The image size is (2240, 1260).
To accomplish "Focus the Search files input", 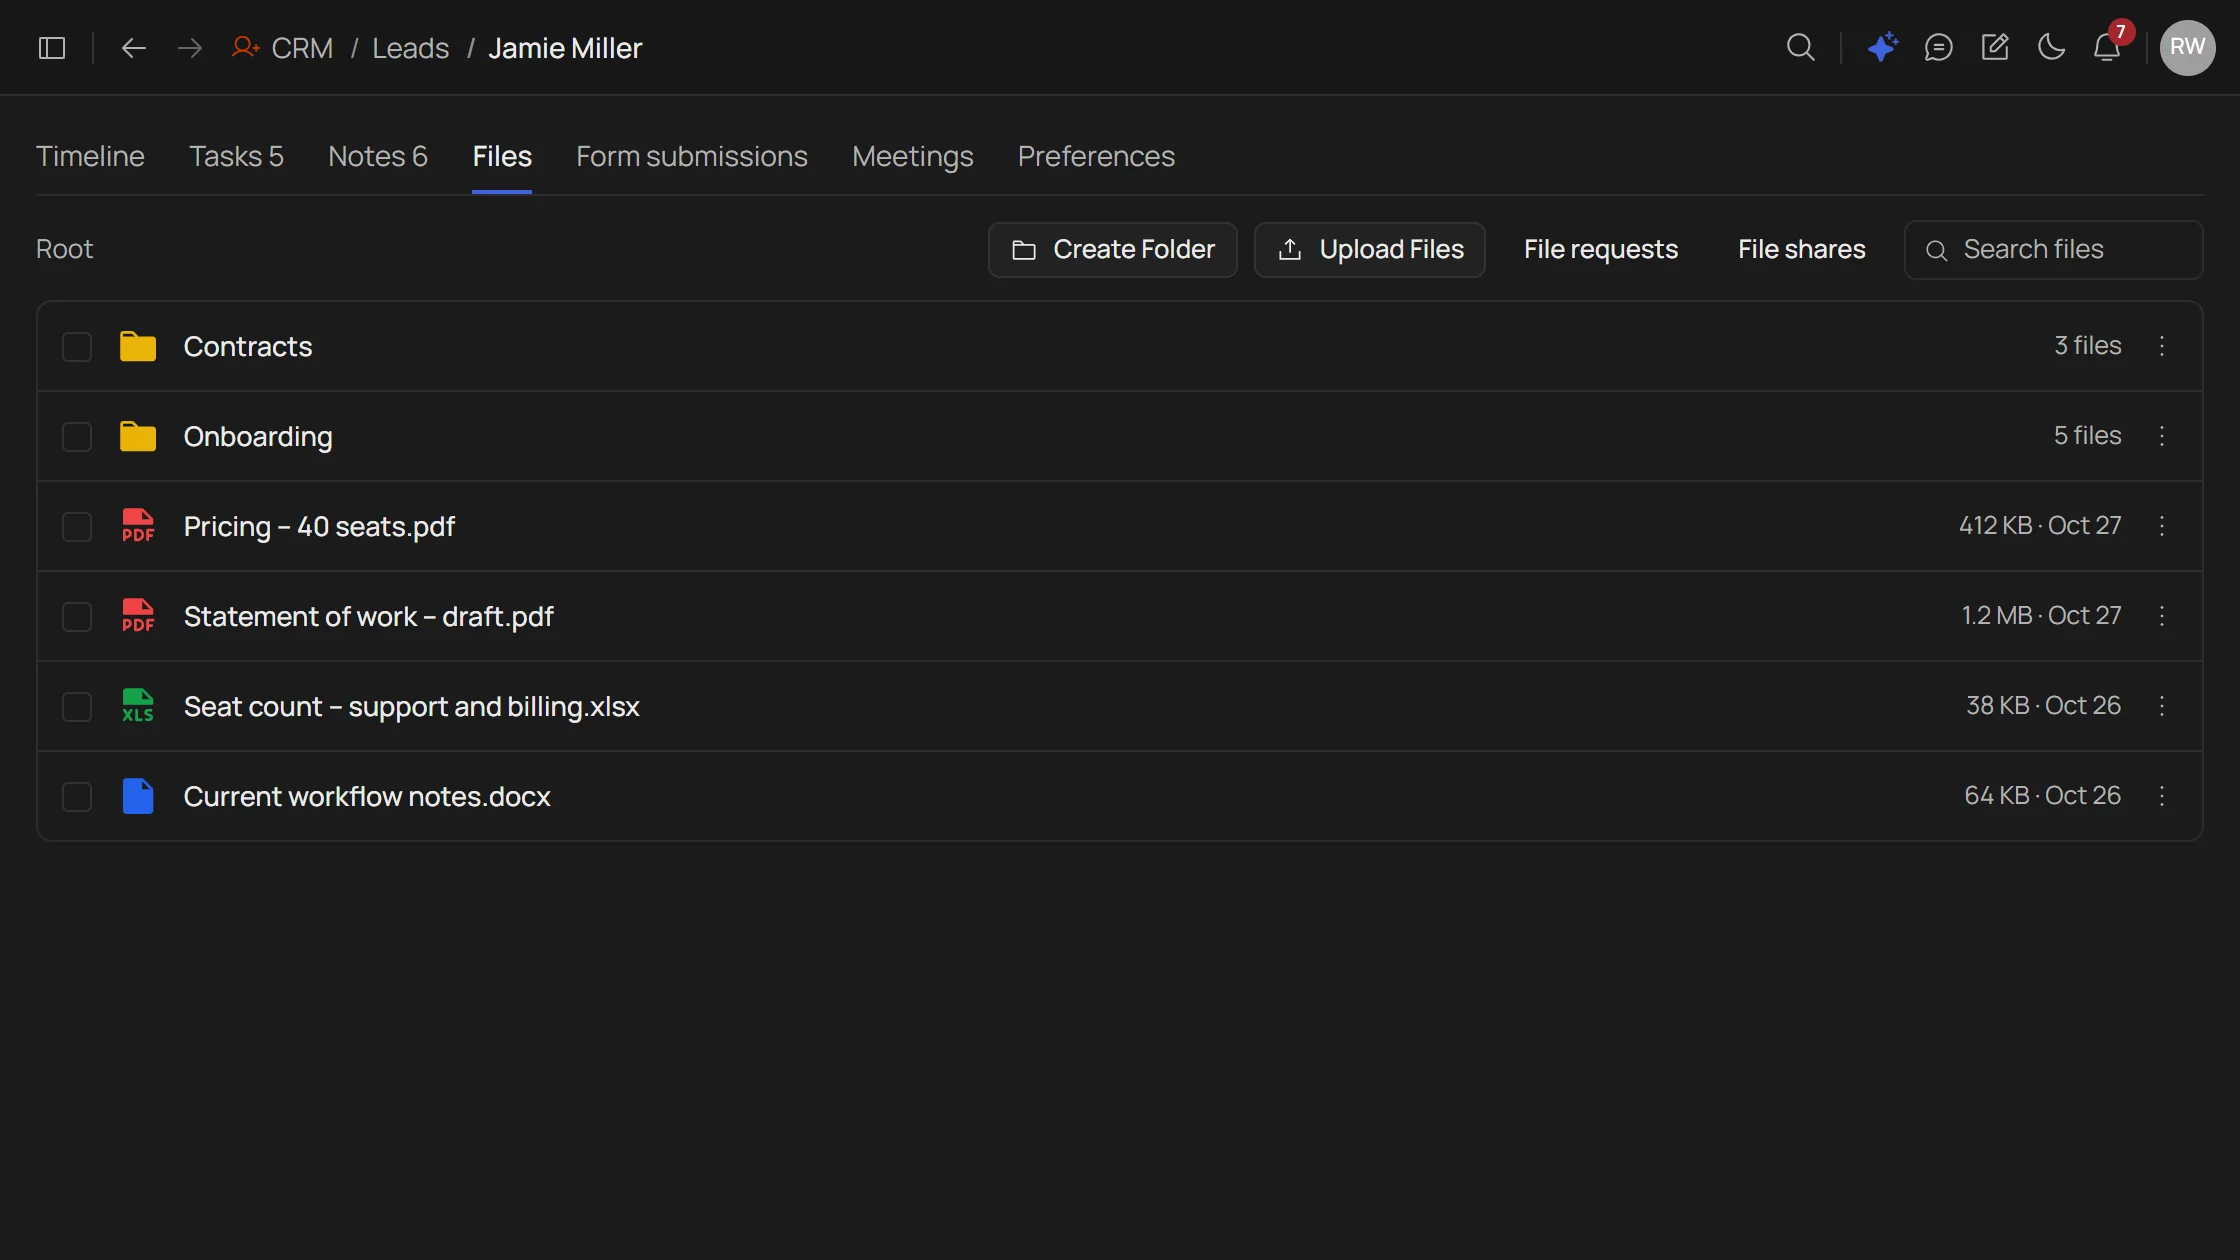I will tap(2053, 249).
